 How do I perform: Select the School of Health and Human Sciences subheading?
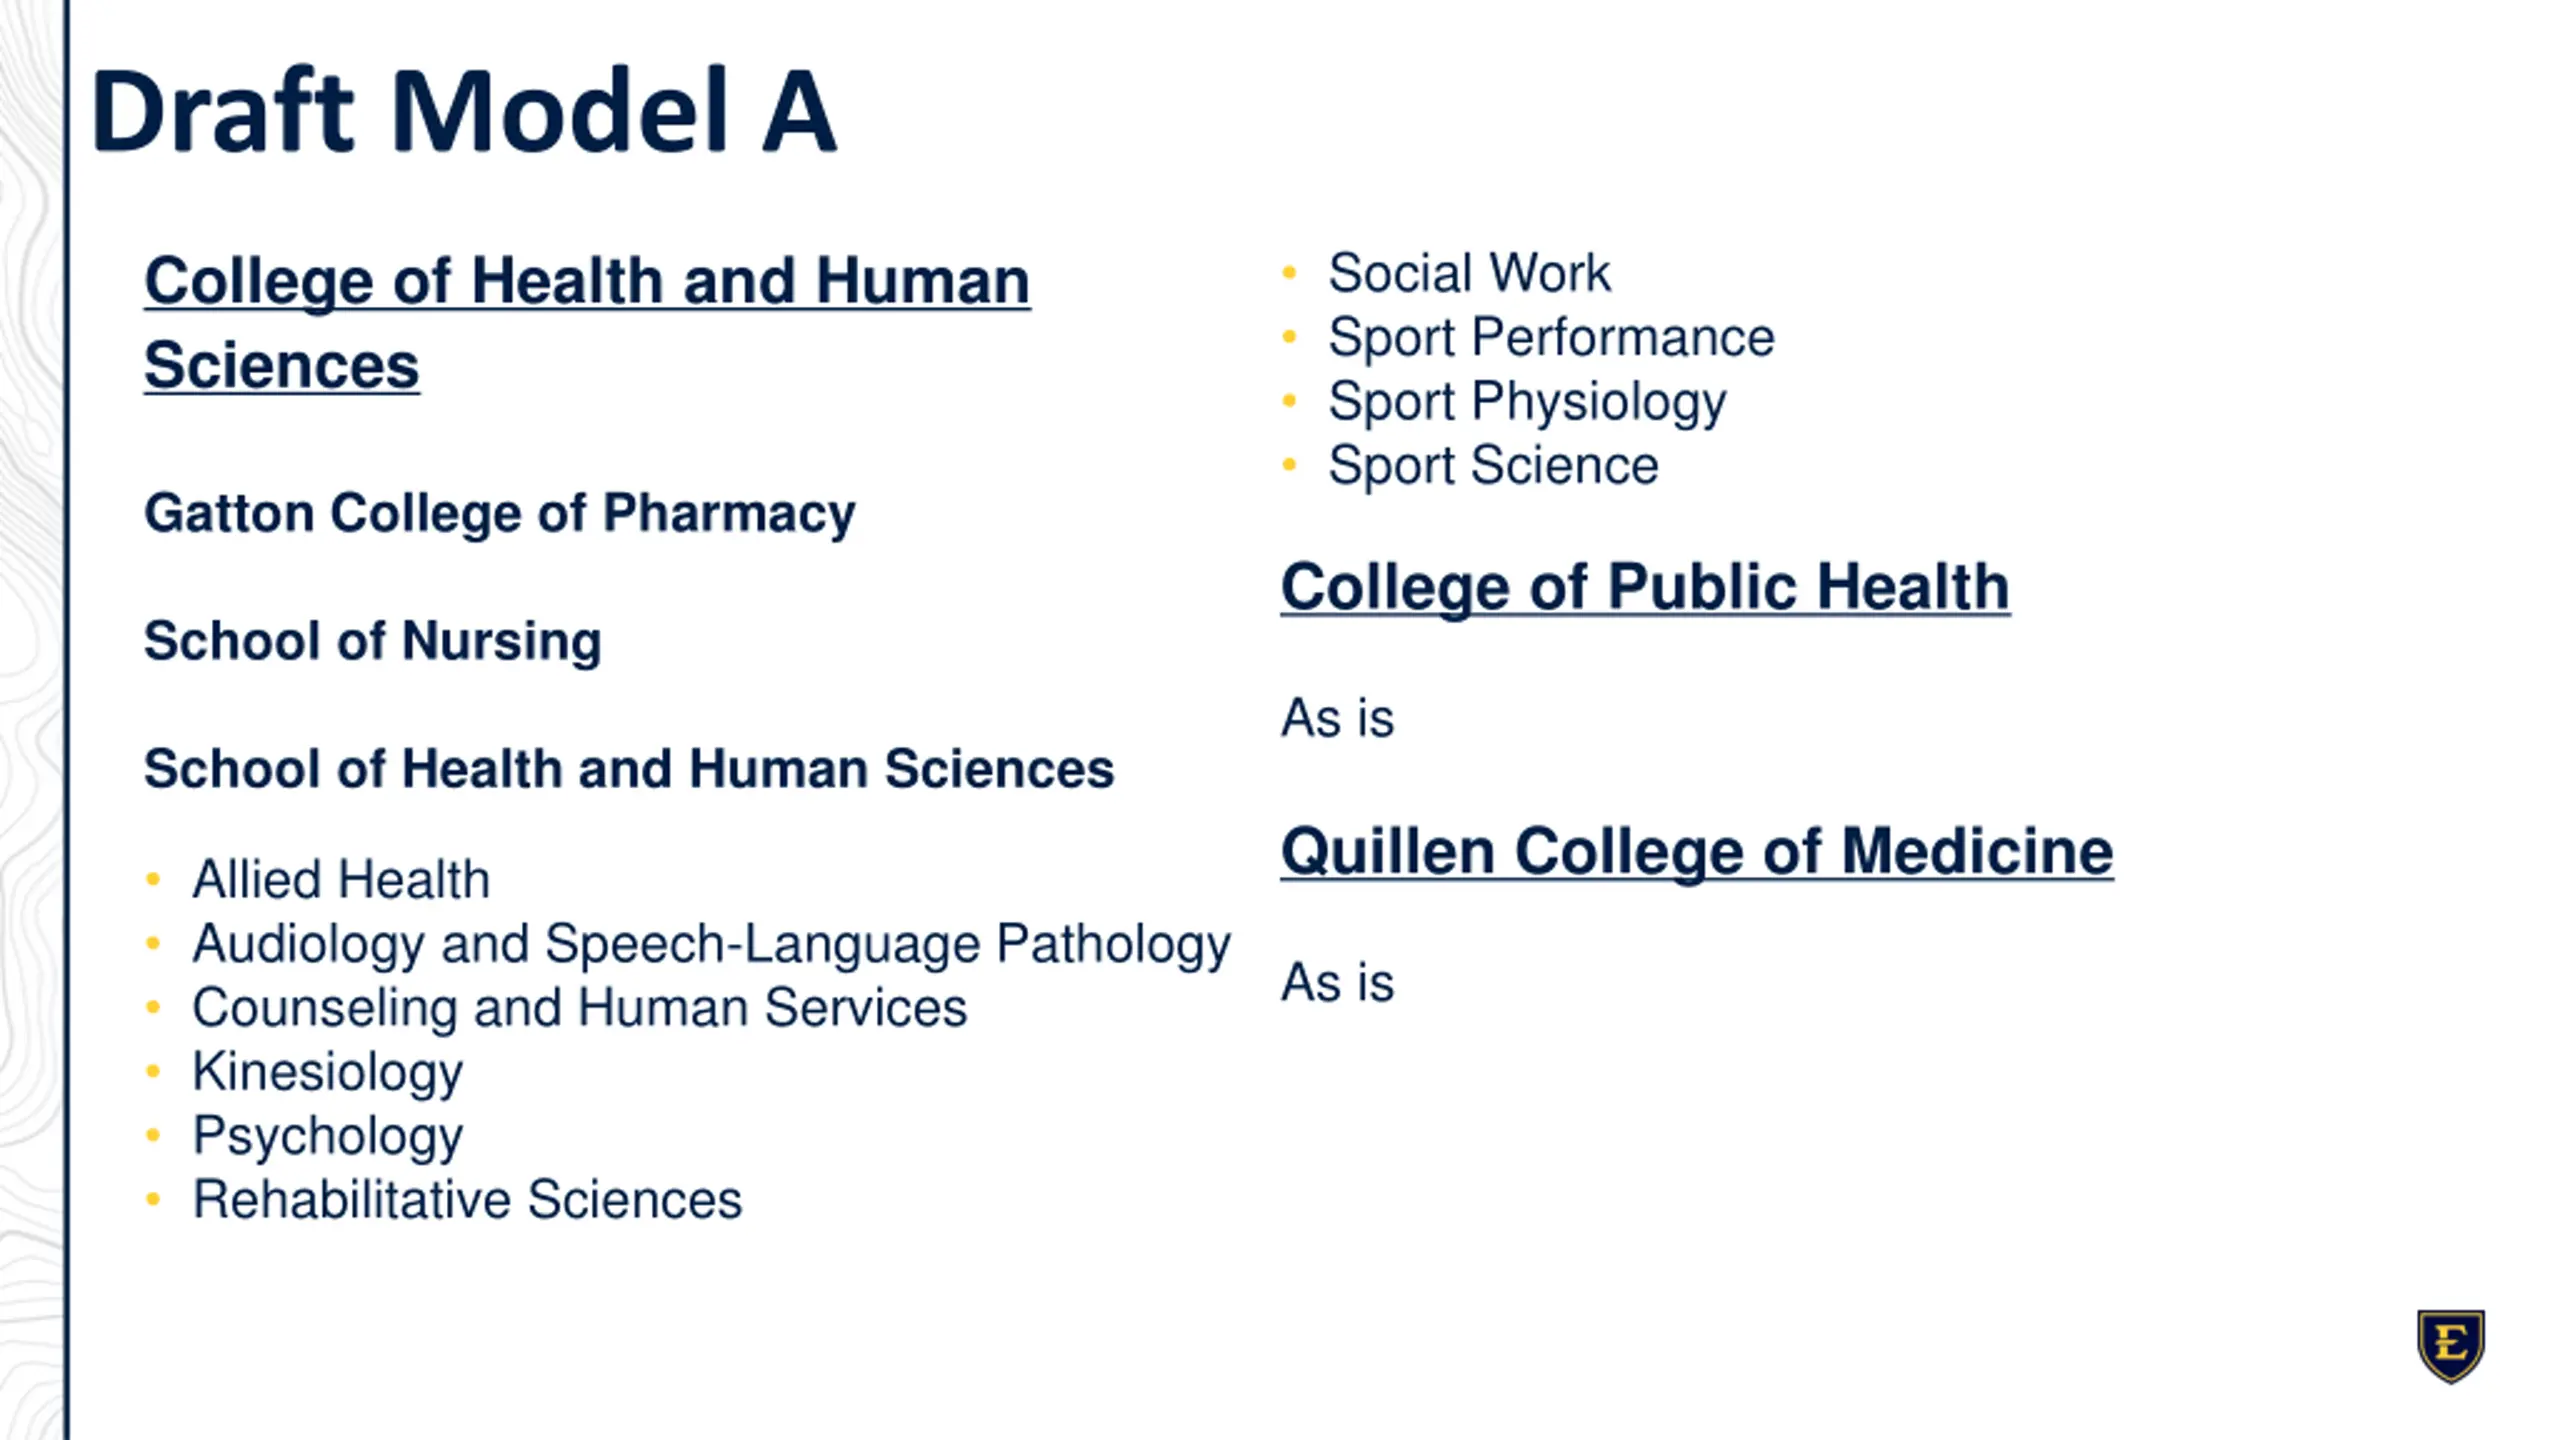pyautogui.click(x=629, y=769)
